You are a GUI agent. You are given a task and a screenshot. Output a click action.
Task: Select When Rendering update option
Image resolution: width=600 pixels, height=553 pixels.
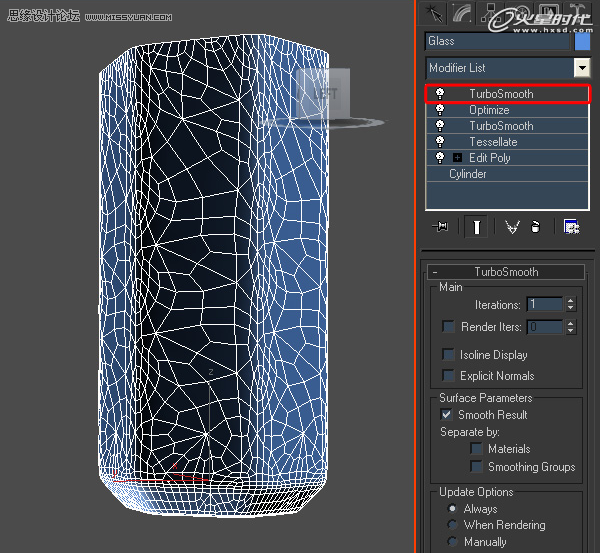[452, 525]
